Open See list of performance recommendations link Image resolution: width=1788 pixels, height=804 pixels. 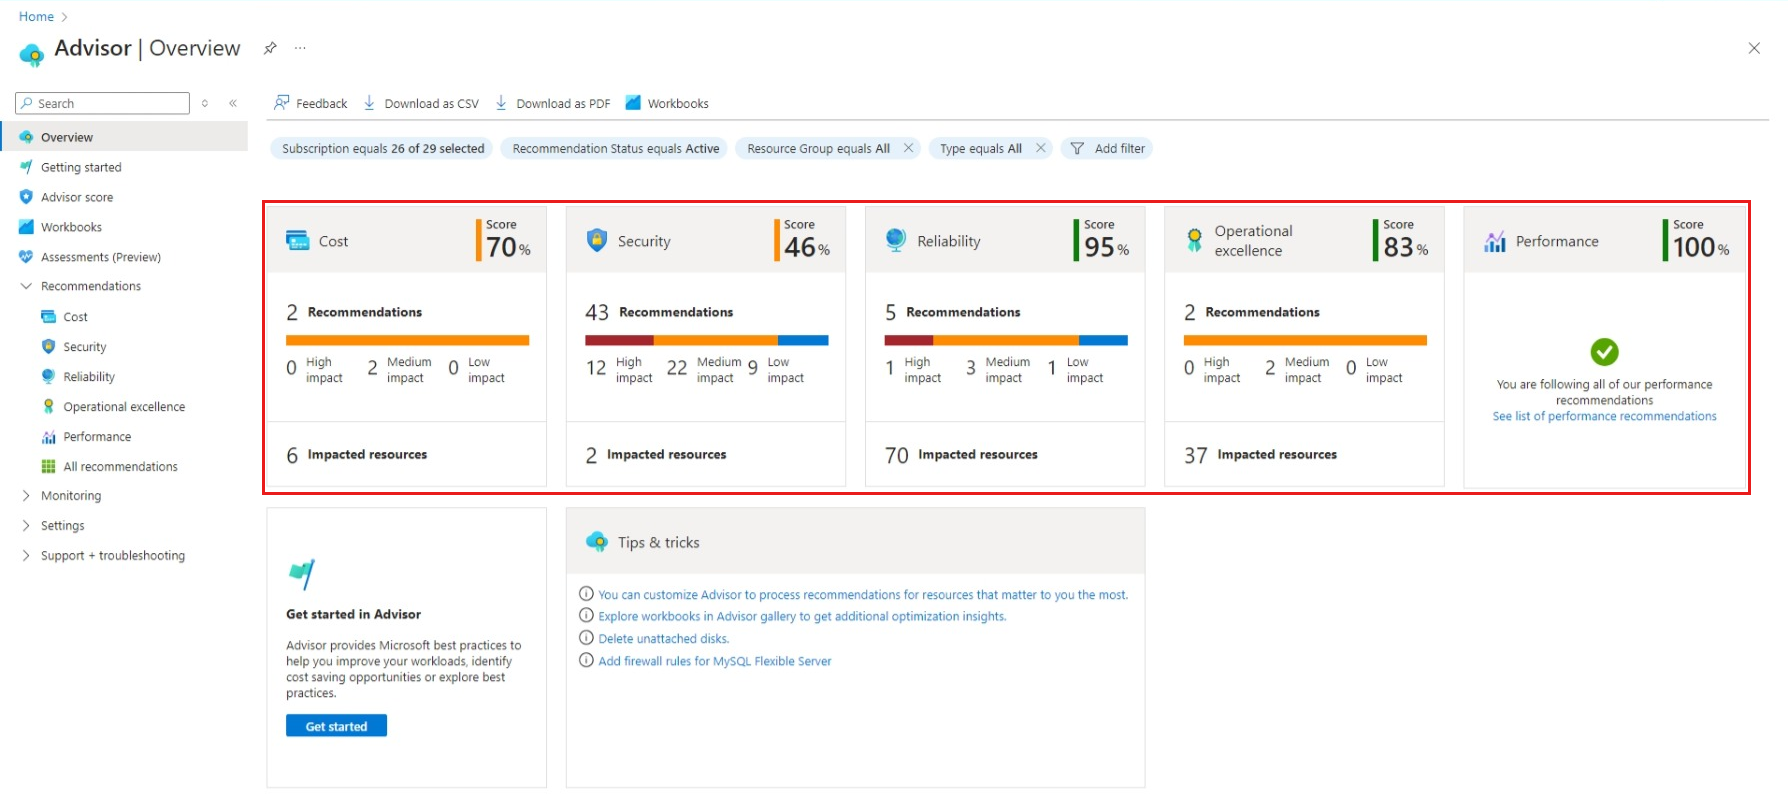[1604, 417]
